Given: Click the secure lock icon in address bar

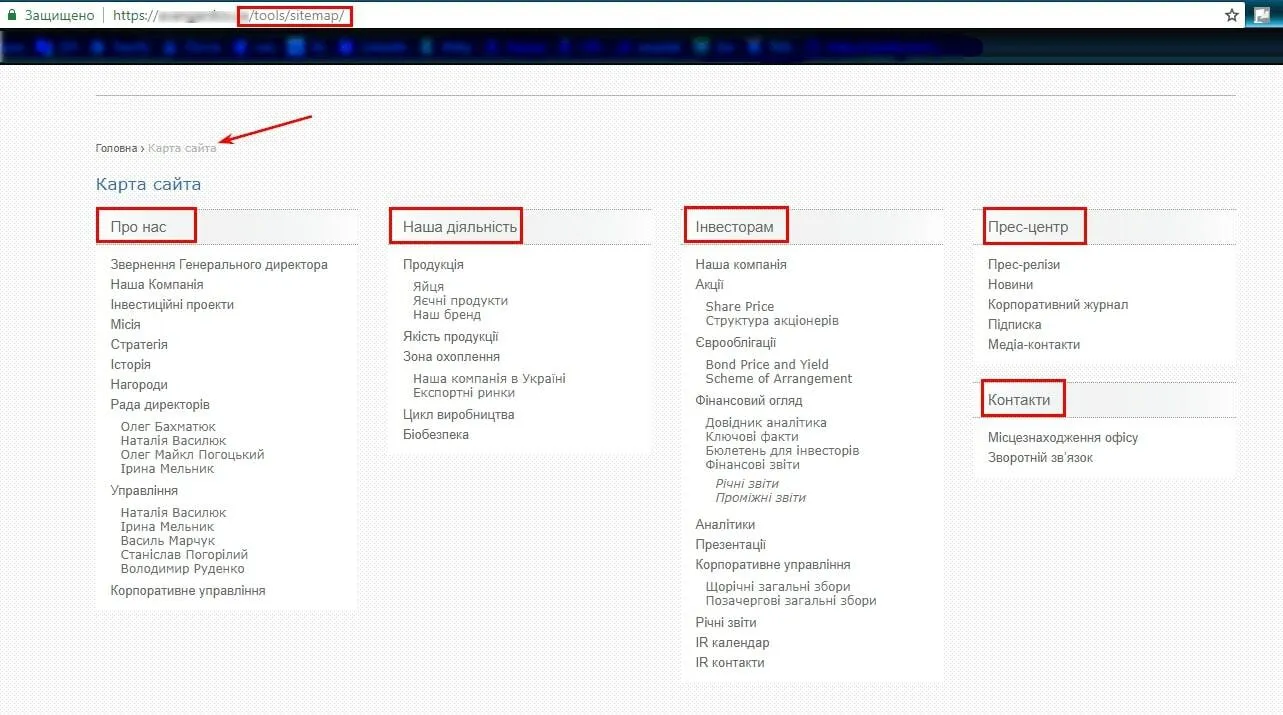Looking at the screenshot, I should (12, 15).
